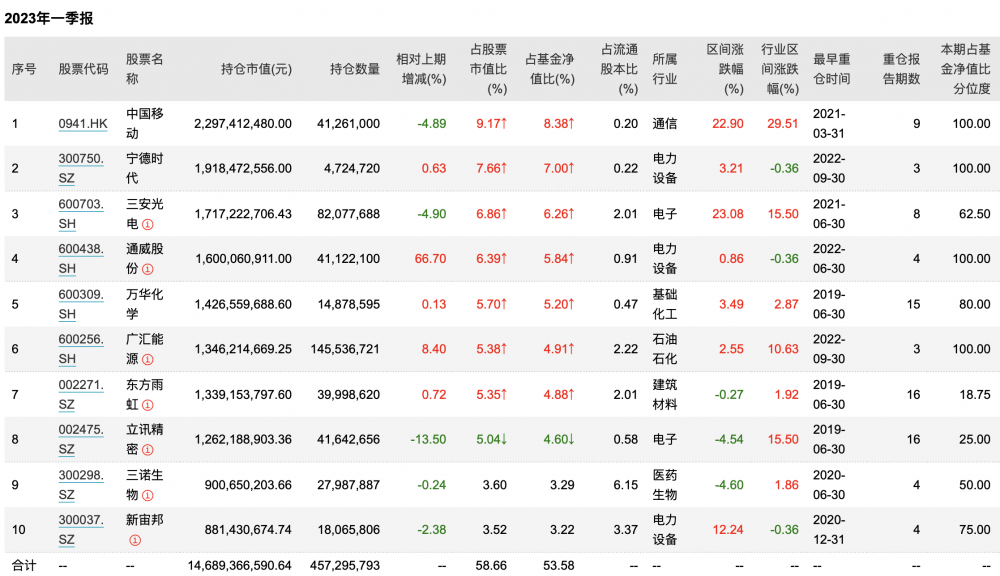Click the 占基金净值比(%) column header
The width and height of the screenshot is (1000, 576).
[x=550, y=69]
